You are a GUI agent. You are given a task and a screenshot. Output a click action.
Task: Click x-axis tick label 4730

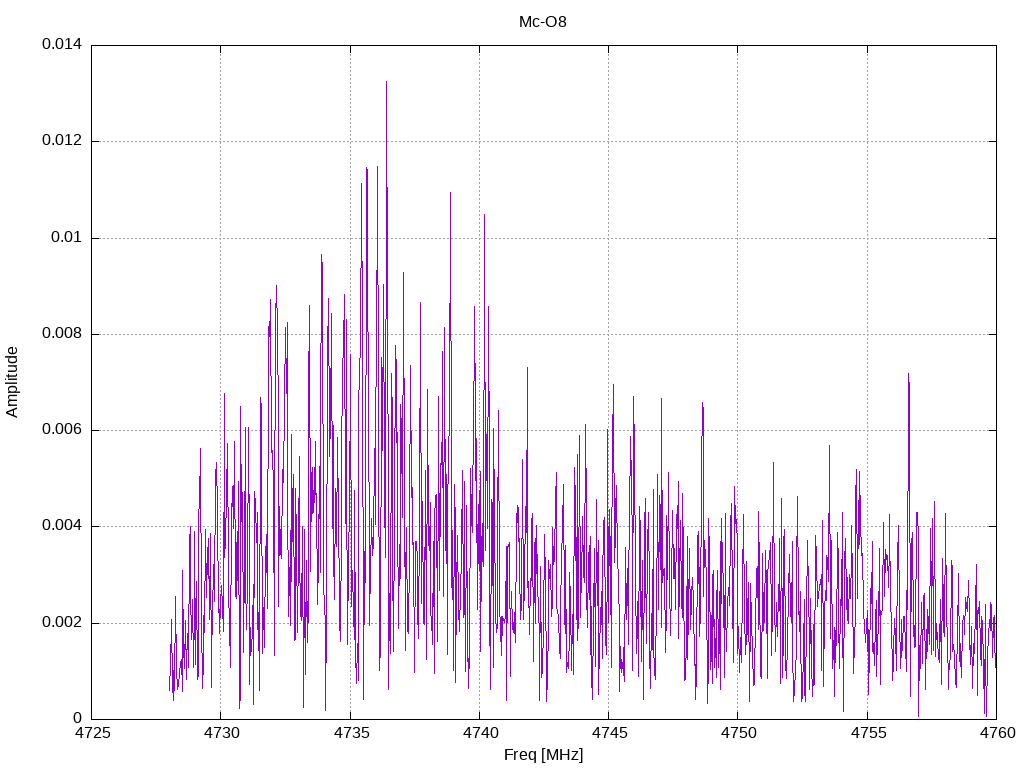[x=221, y=733]
